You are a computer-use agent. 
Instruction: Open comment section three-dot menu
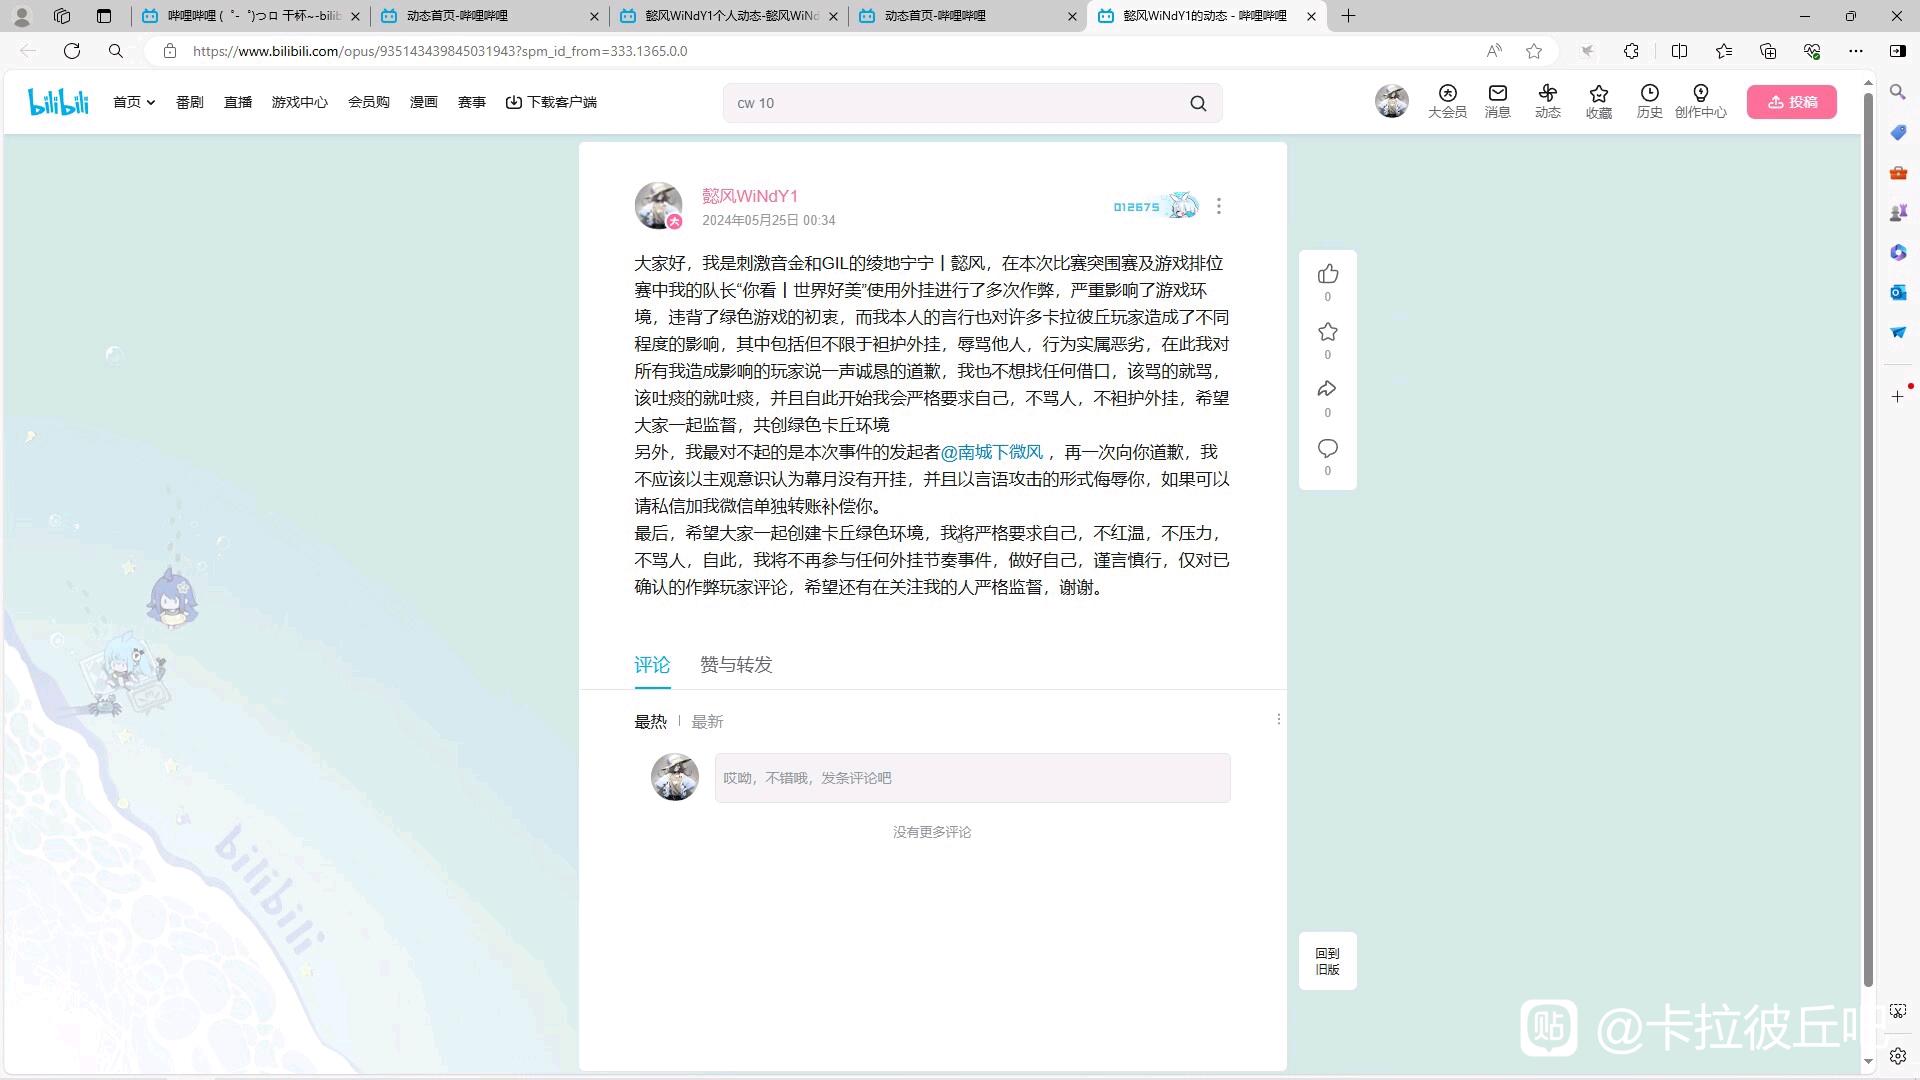coord(1278,720)
